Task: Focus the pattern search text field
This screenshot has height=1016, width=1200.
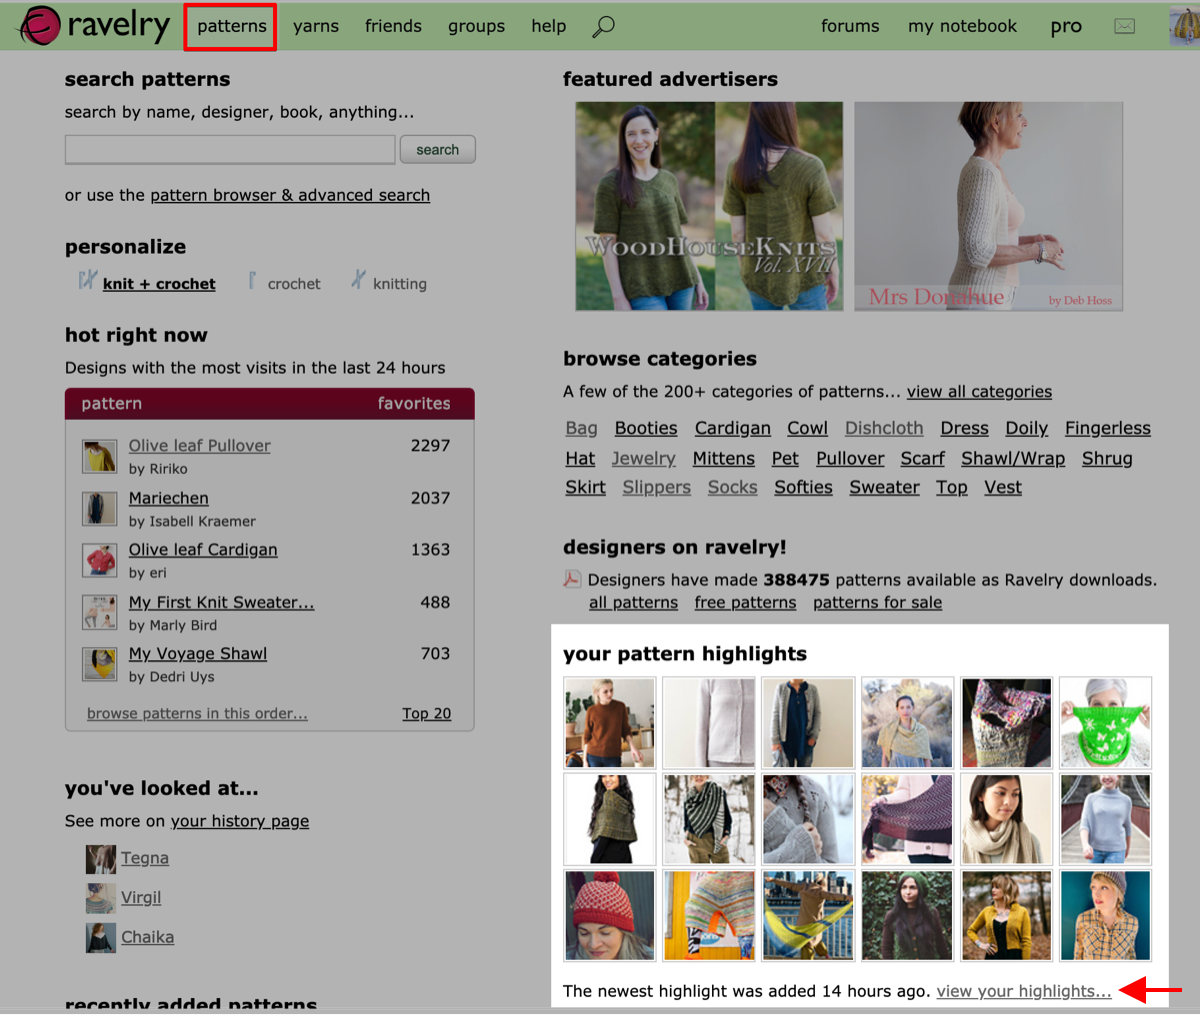Action: [x=230, y=150]
